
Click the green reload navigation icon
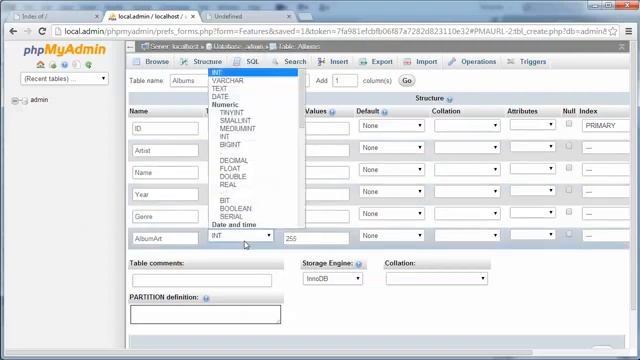pos(88,65)
